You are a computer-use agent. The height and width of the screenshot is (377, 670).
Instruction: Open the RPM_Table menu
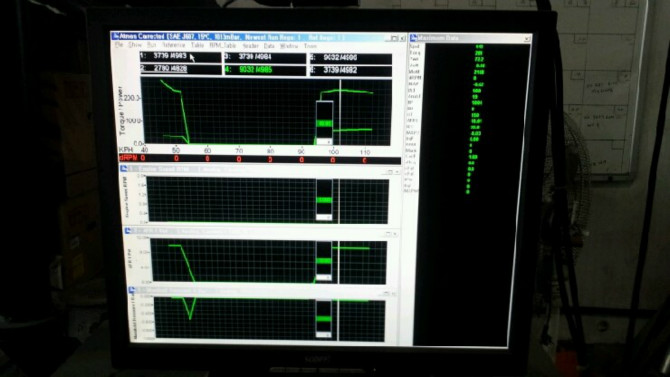223,45
